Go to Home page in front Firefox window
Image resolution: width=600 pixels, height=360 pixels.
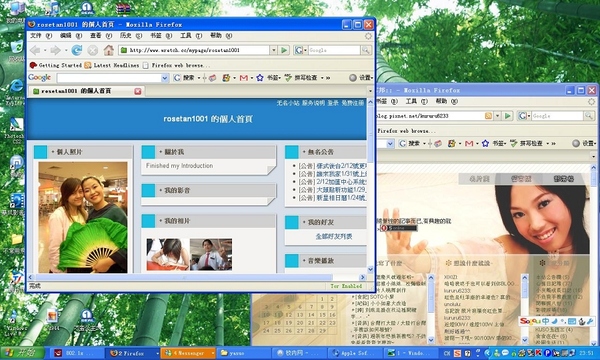pos(109,50)
